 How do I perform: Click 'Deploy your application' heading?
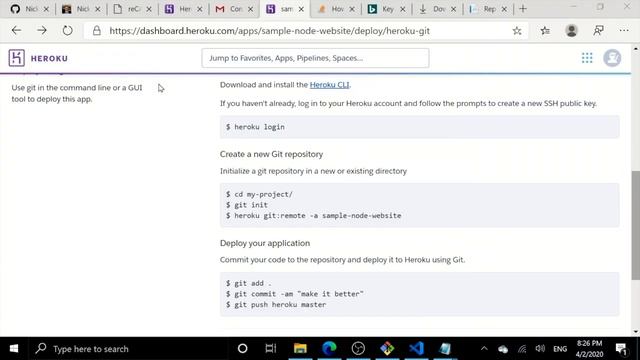click(265, 243)
